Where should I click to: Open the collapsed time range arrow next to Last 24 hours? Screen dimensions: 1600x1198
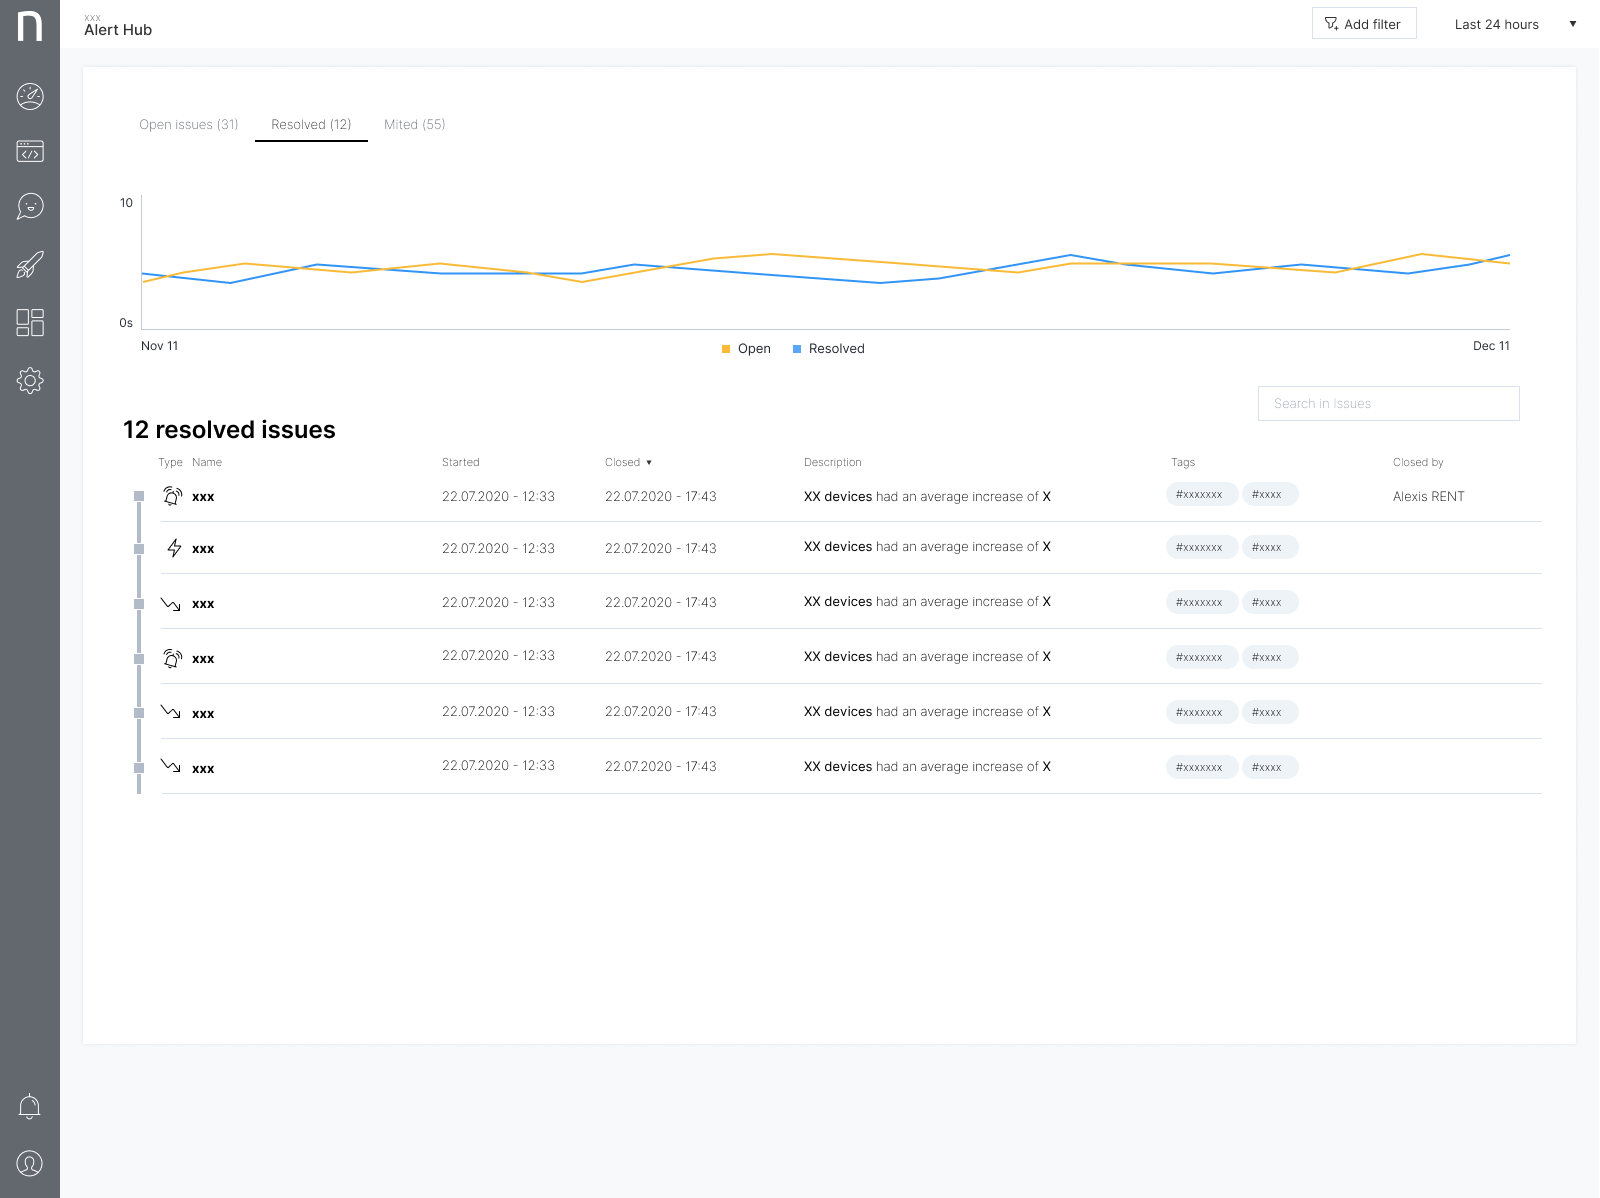[1571, 24]
